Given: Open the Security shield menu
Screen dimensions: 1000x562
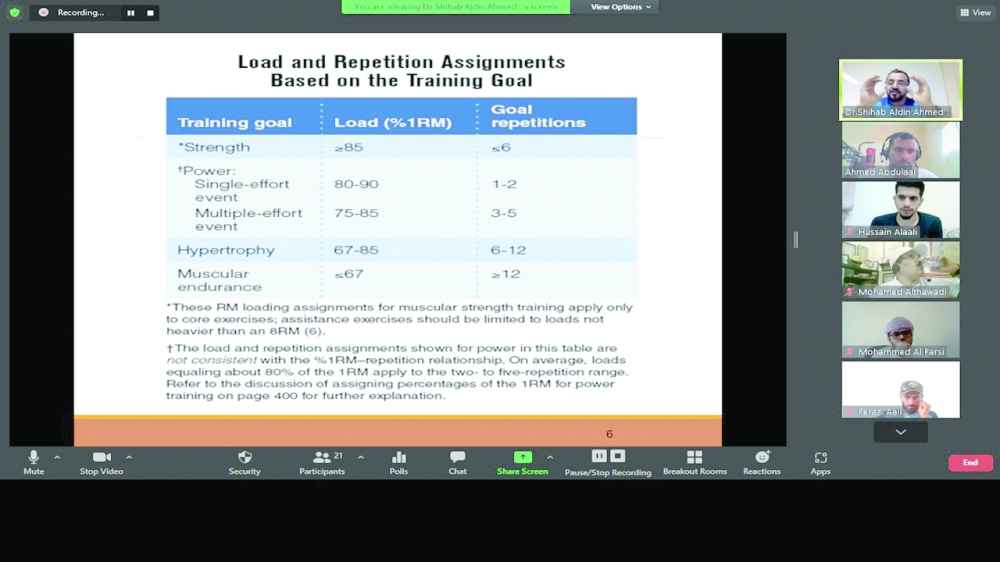Looking at the screenshot, I should [244, 462].
